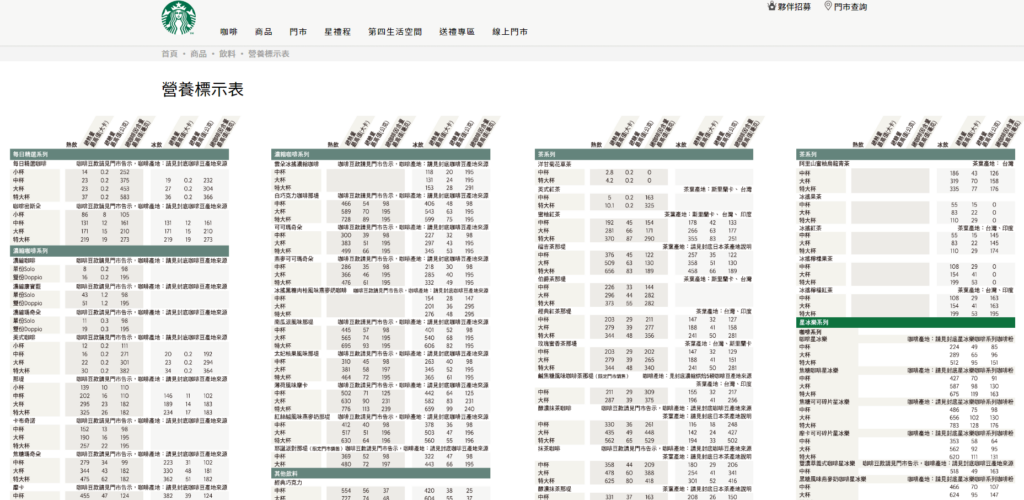Select the 濃縮康寶藍 product row
Viewport: 1024px width, 500px height.
[x=120, y=286]
